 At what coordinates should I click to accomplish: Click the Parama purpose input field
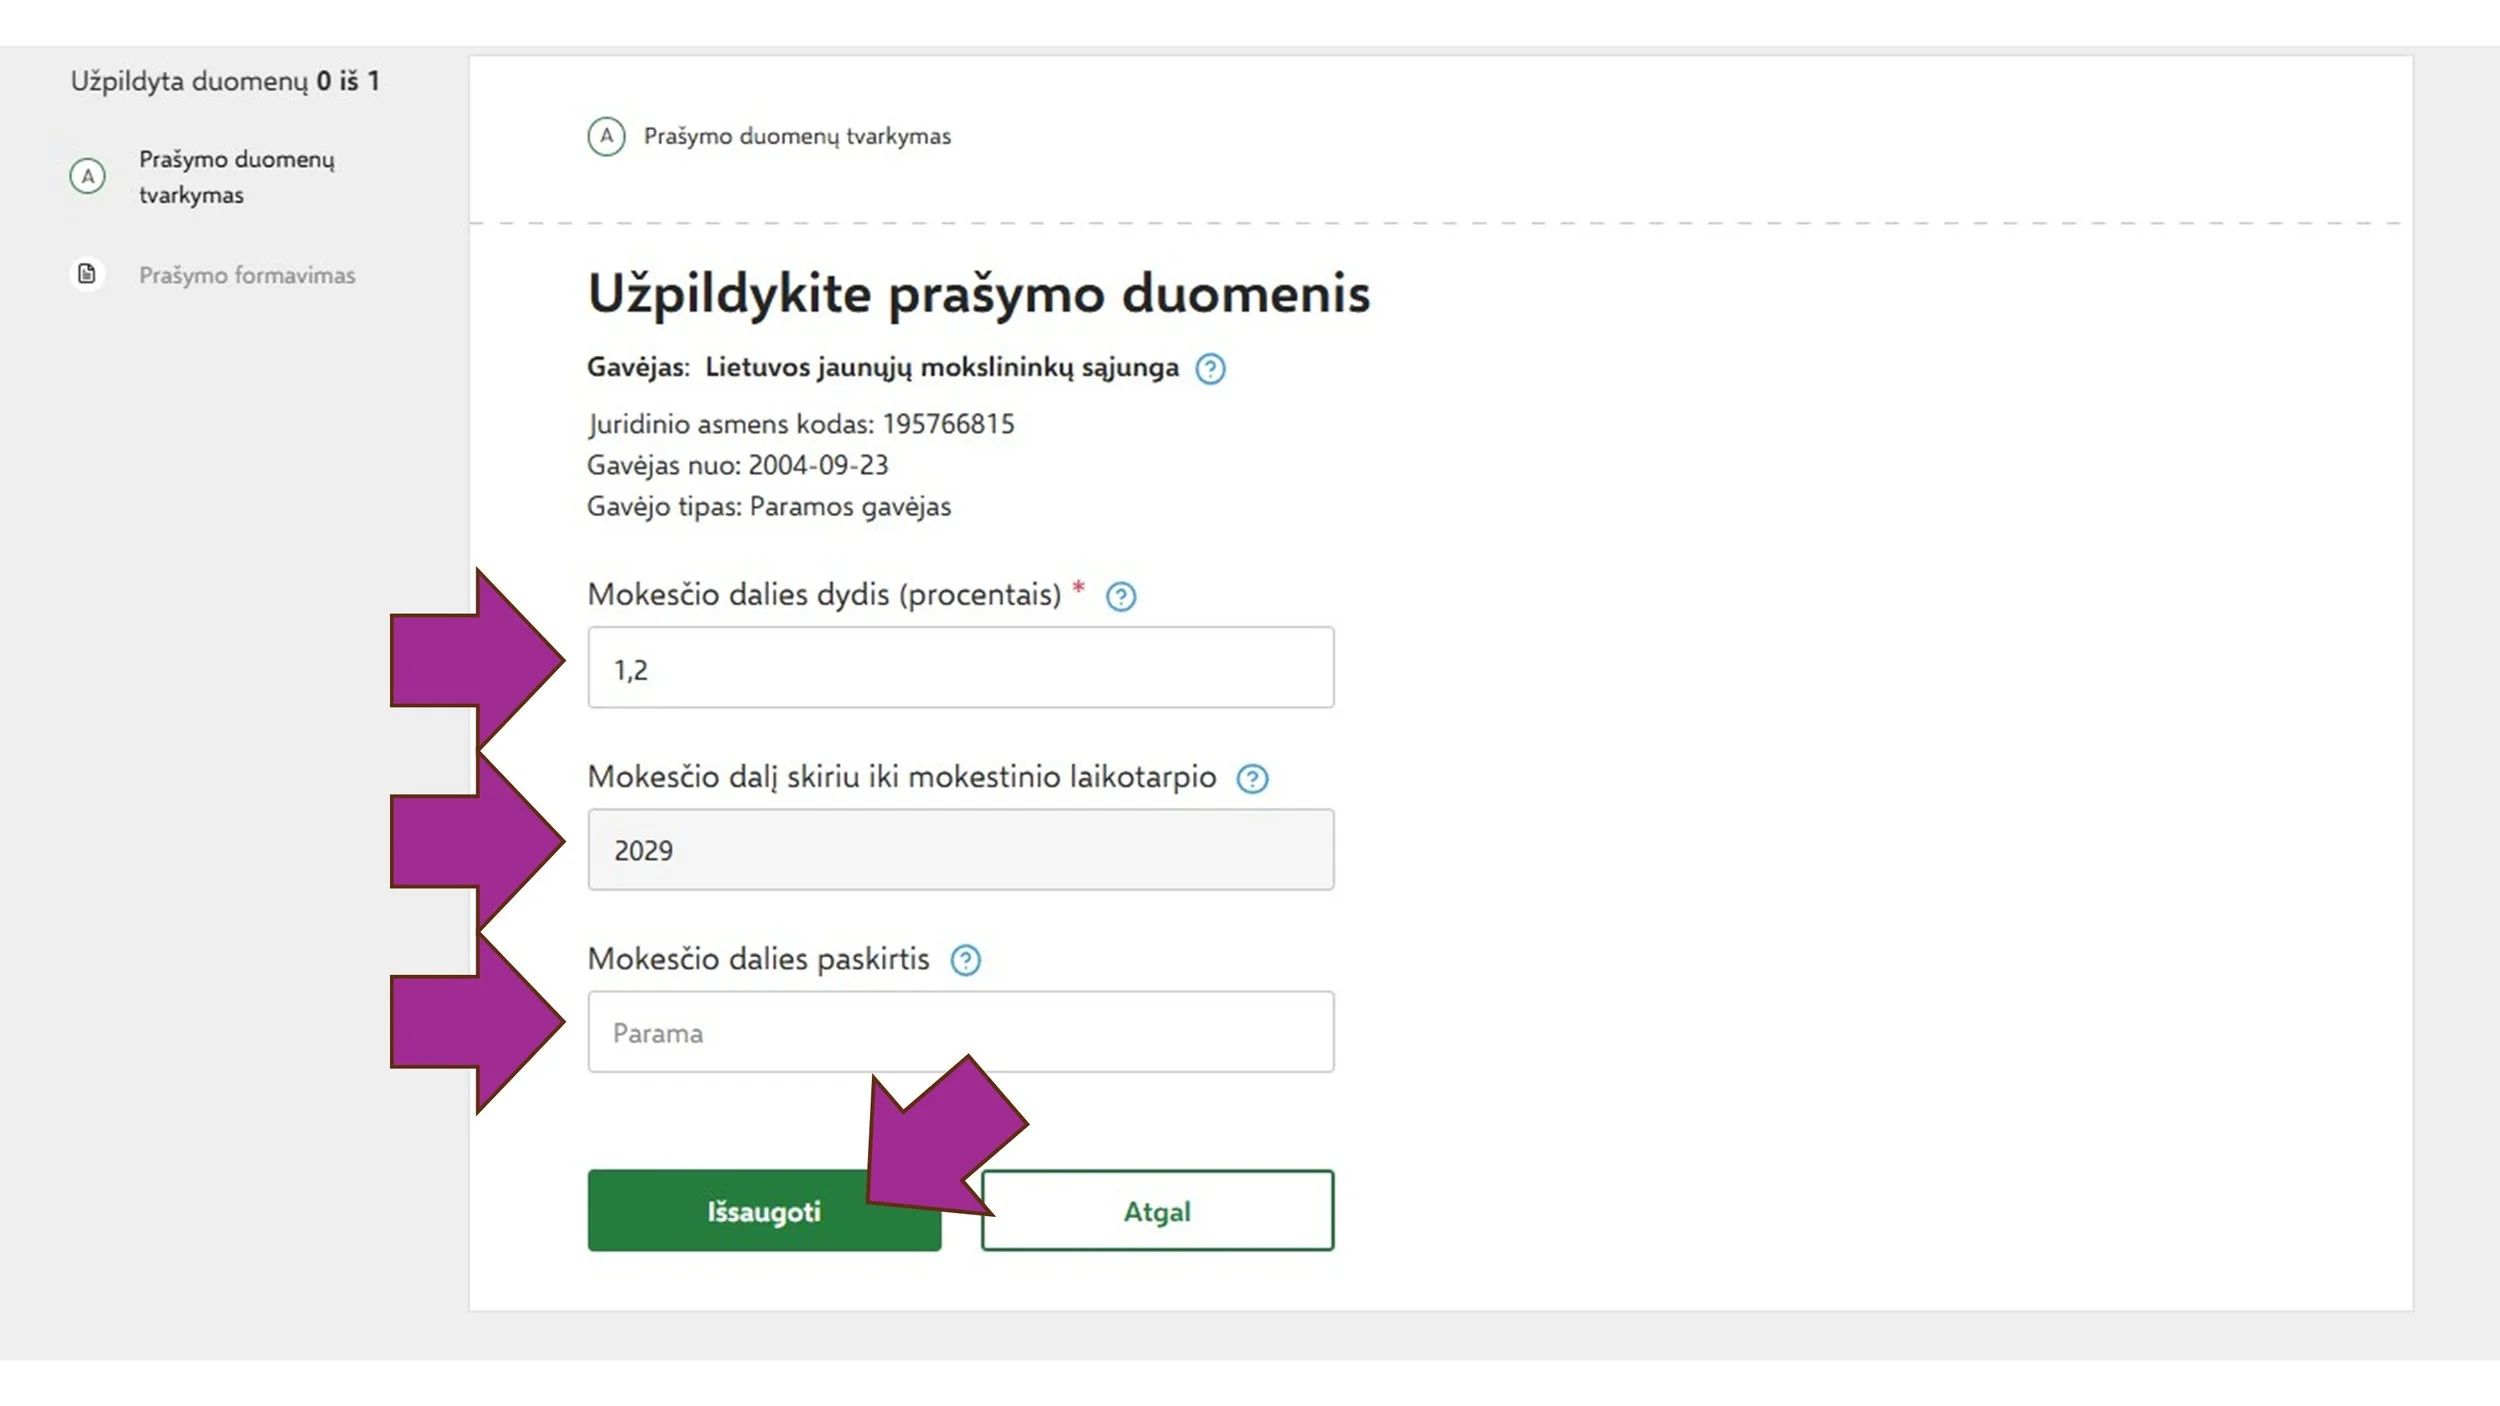point(960,1032)
